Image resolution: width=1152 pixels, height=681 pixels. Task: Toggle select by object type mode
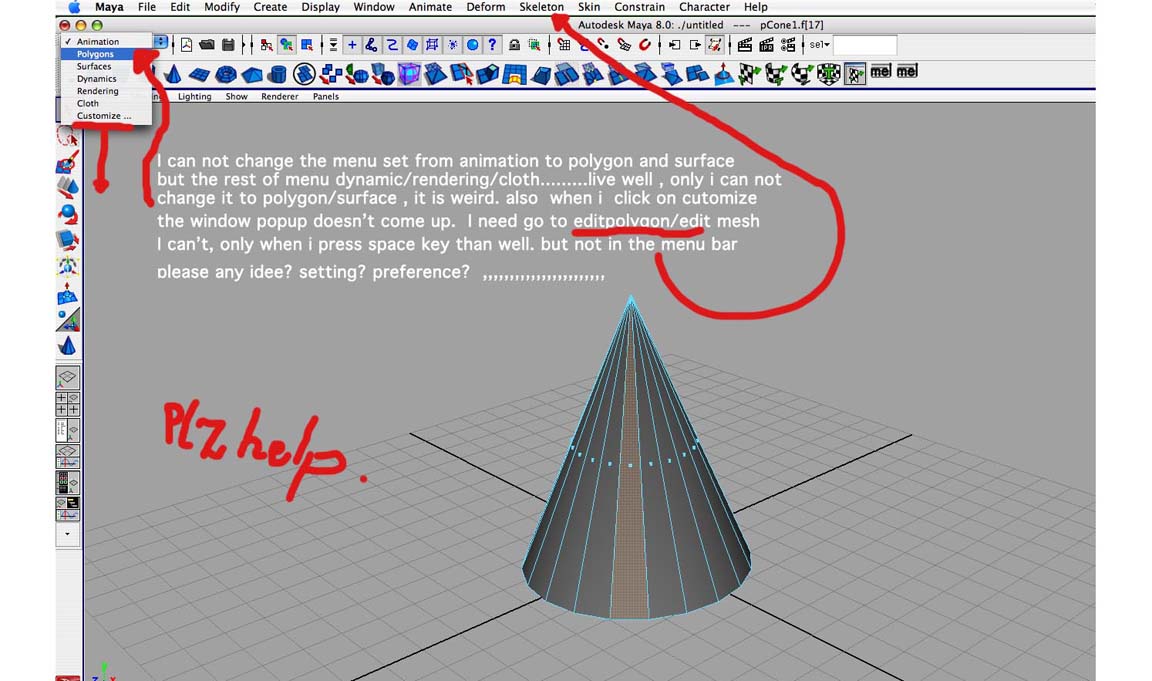click(287, 45)
